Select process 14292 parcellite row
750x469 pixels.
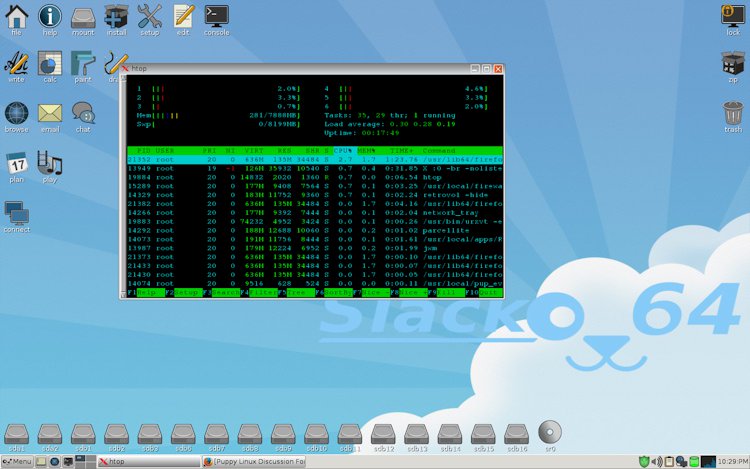(315, 230)
